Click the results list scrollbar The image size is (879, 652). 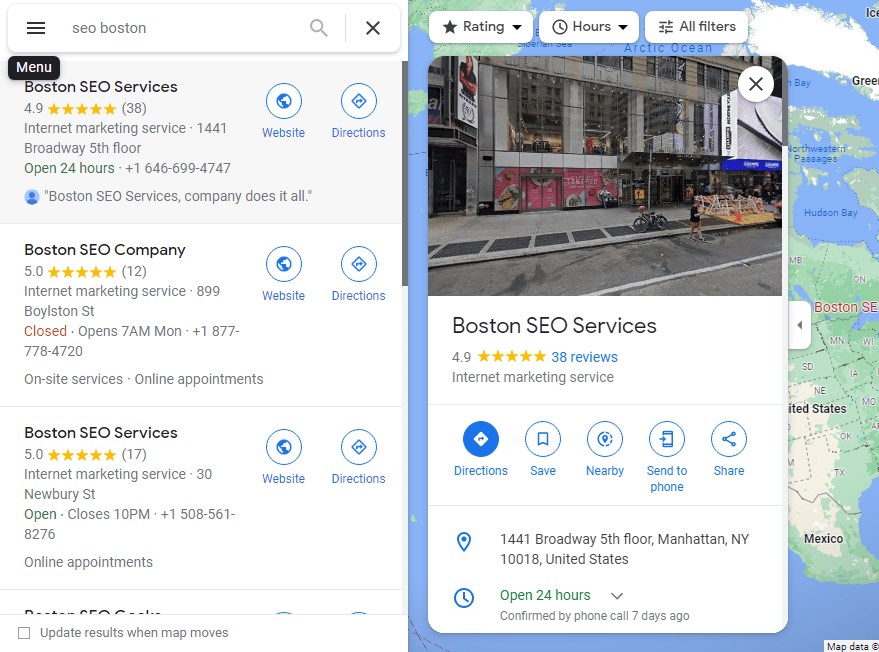pos(405,174)
